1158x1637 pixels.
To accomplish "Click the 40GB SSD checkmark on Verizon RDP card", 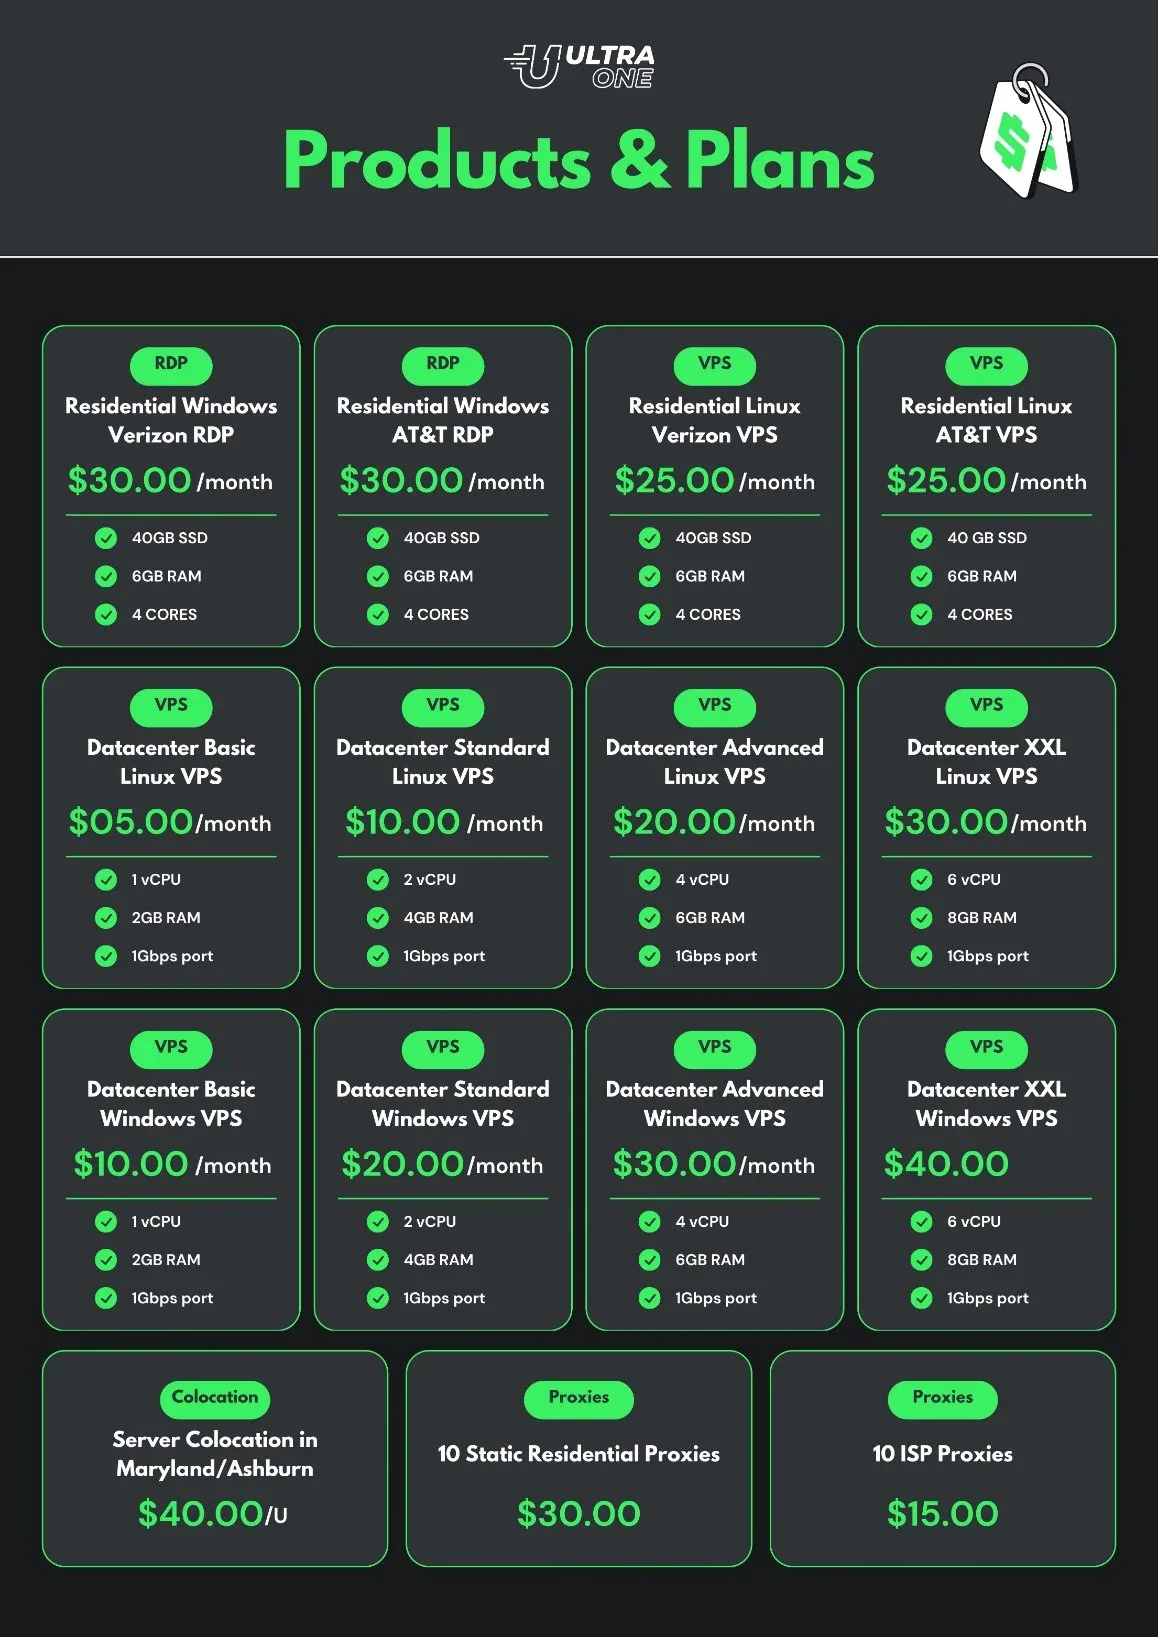I will (x=106, y=538).
